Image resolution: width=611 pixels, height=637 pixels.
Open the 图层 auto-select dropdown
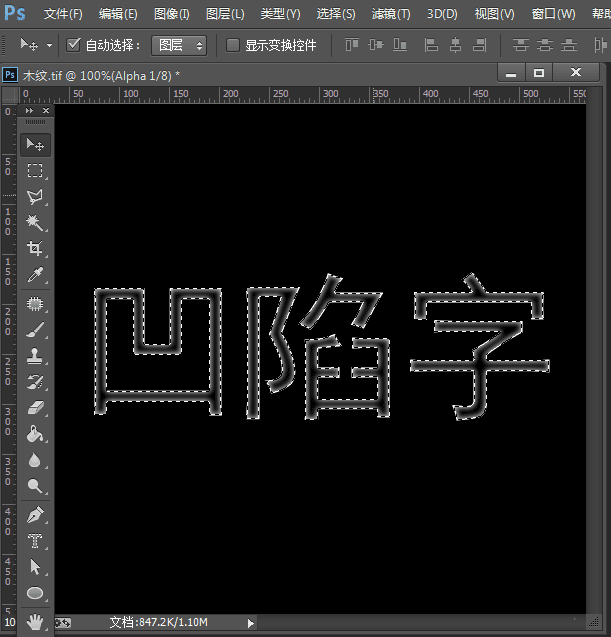click(179, 45)
